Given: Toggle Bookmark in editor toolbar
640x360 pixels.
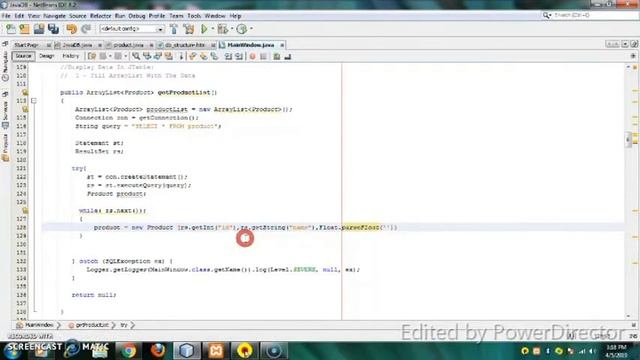Looking at the screenshot, I should click(x=214, y=56).
